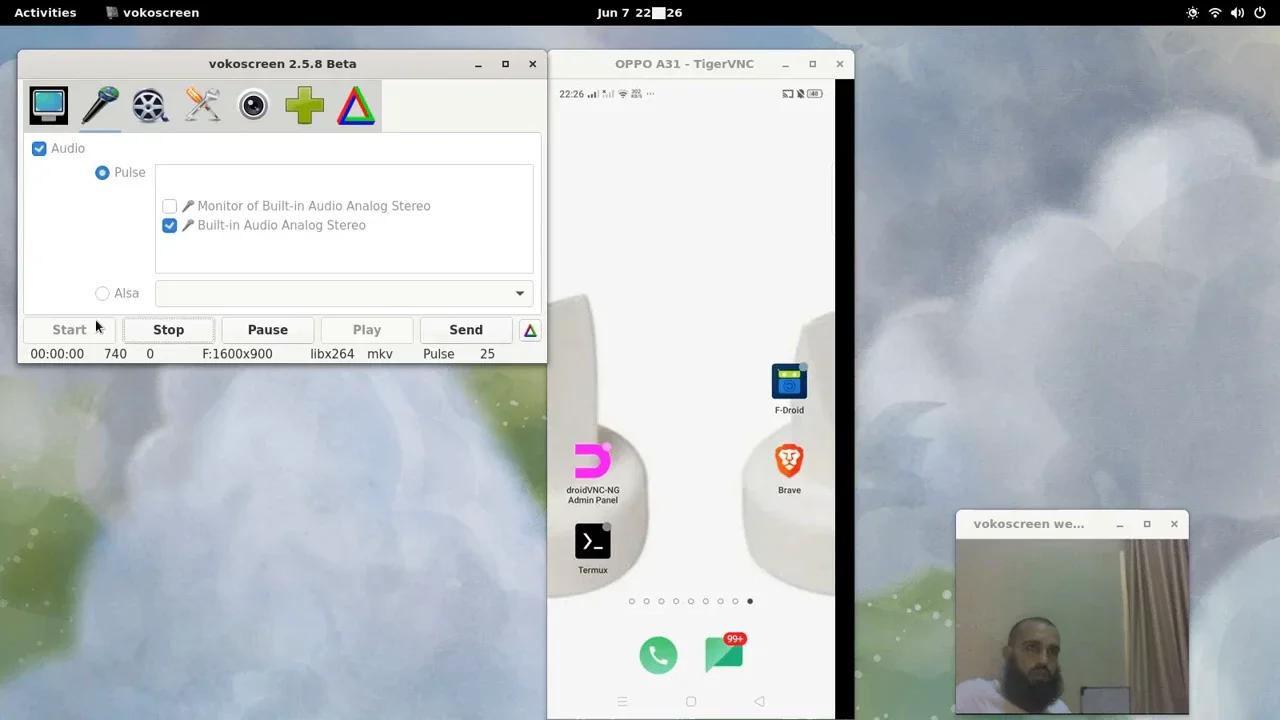Screen dimensions: 1280x720
Task: Click the Send button
Action: [465, 330]
